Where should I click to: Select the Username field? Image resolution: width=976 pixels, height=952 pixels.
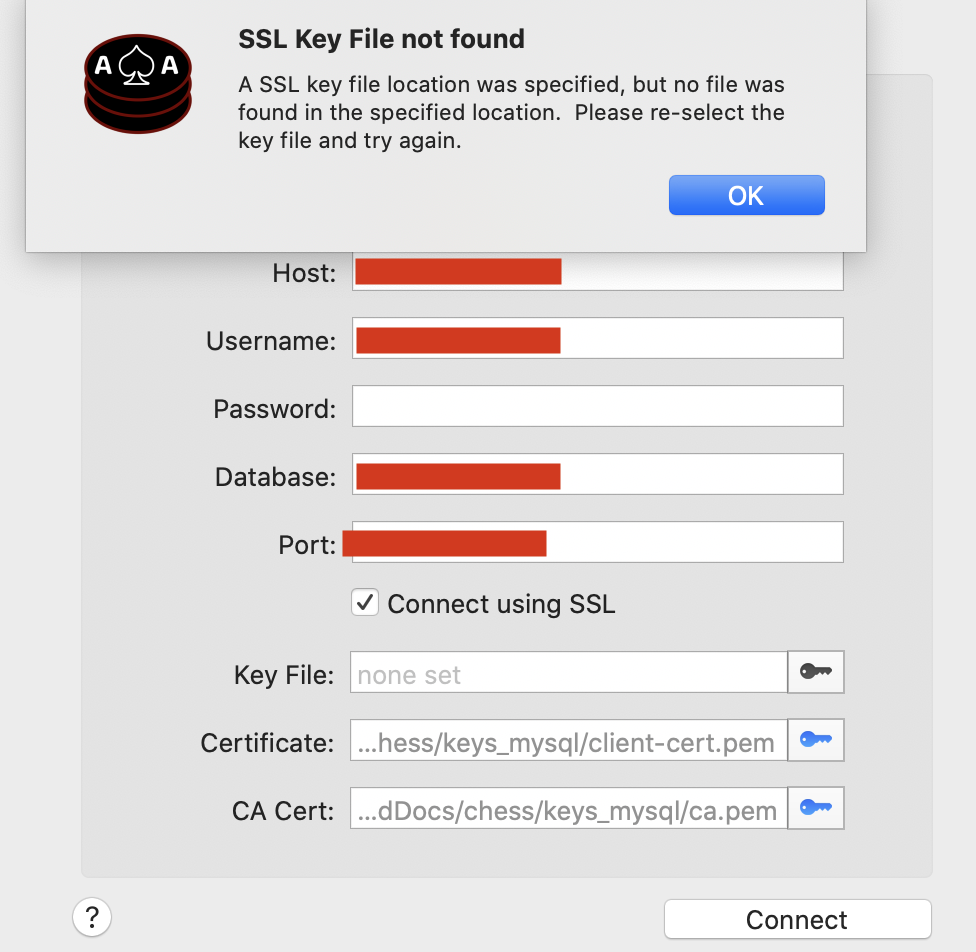pos(597,338)
